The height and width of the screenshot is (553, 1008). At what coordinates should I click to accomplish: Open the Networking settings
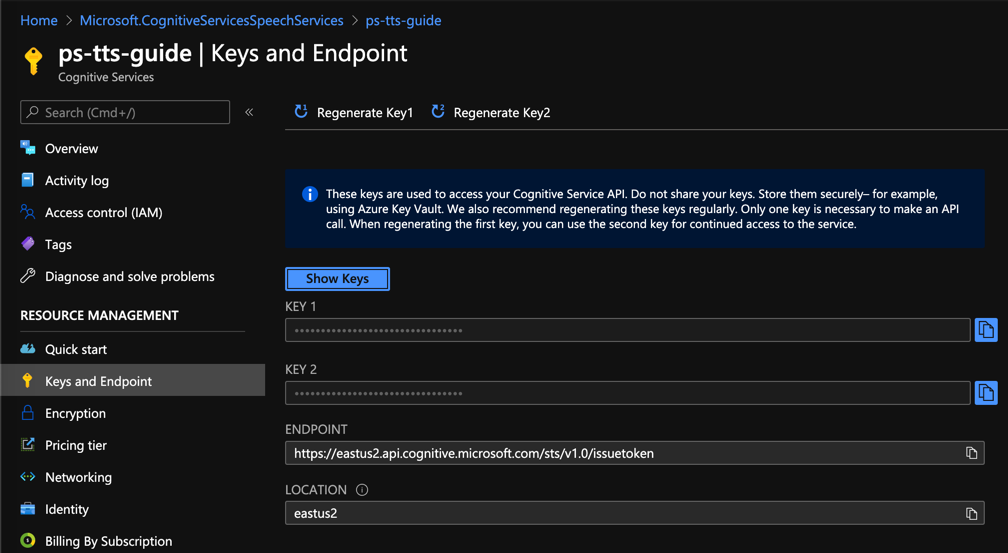(x=78, y=477)
